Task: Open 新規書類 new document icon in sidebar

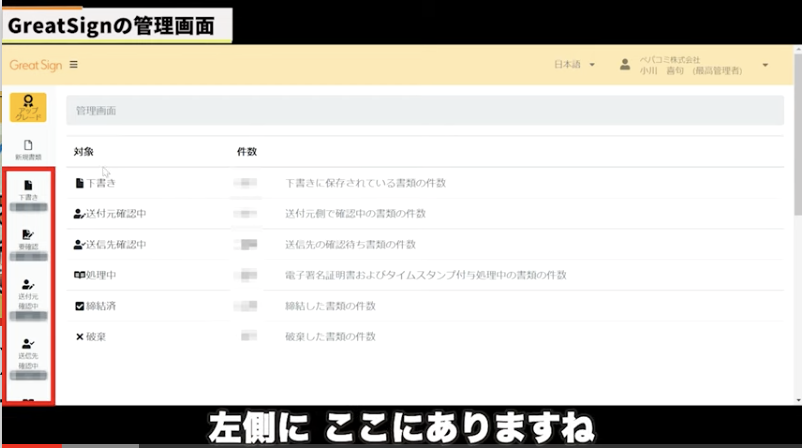Action: click(x=28, y=149)
